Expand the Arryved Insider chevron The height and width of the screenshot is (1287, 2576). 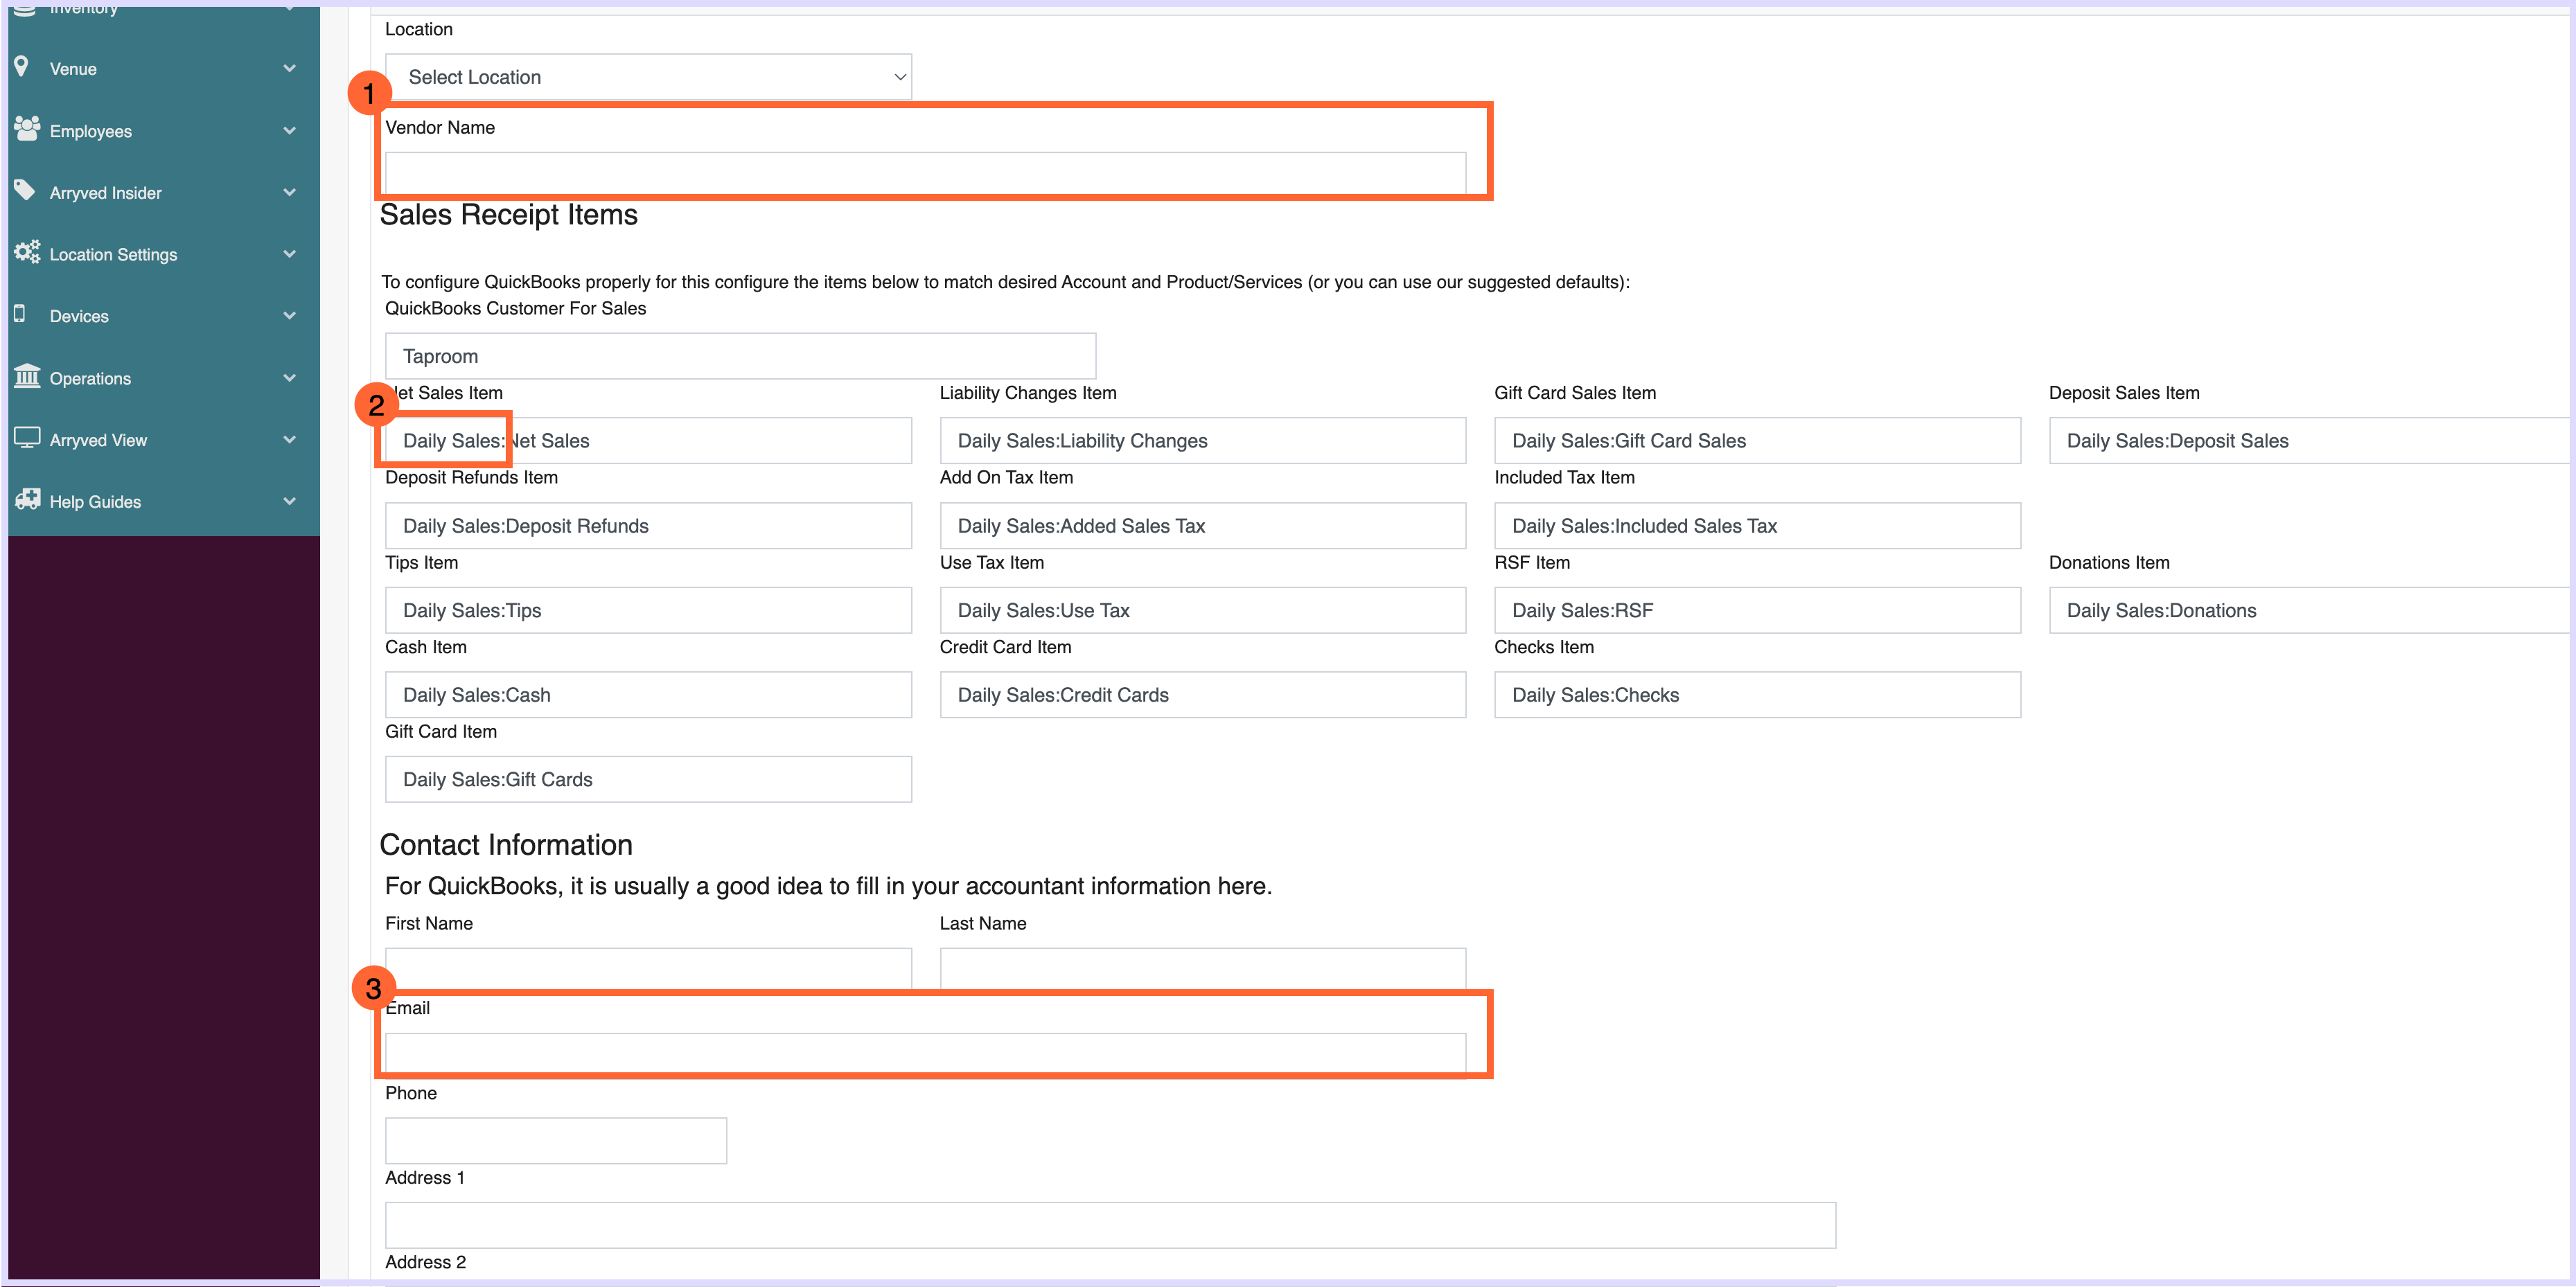coord(289,192)
